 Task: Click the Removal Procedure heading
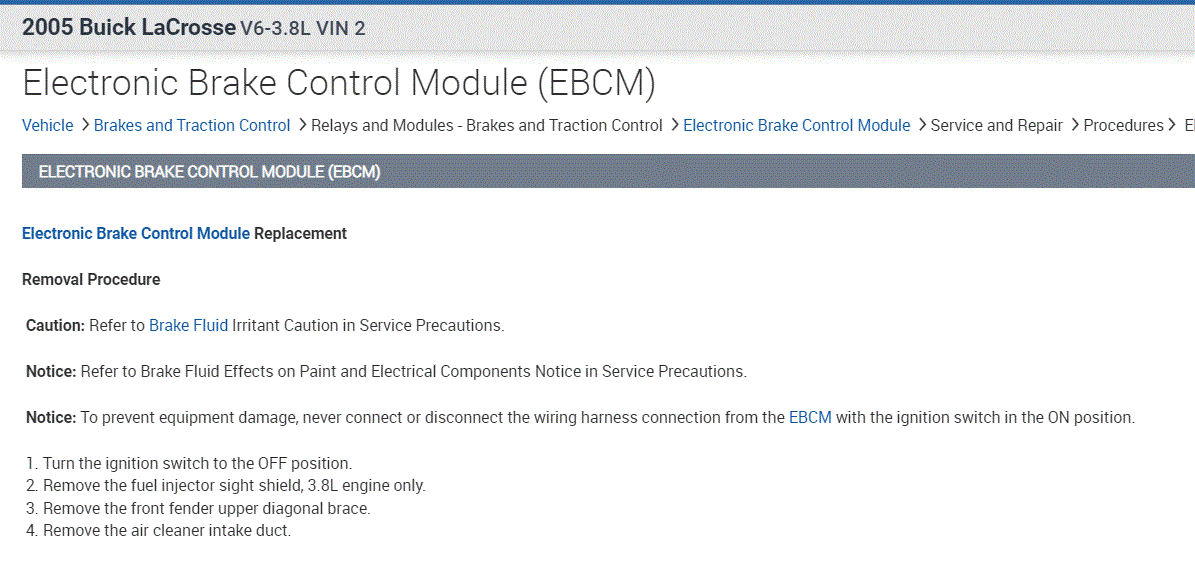pyautogui.click(x=91, y=280)
